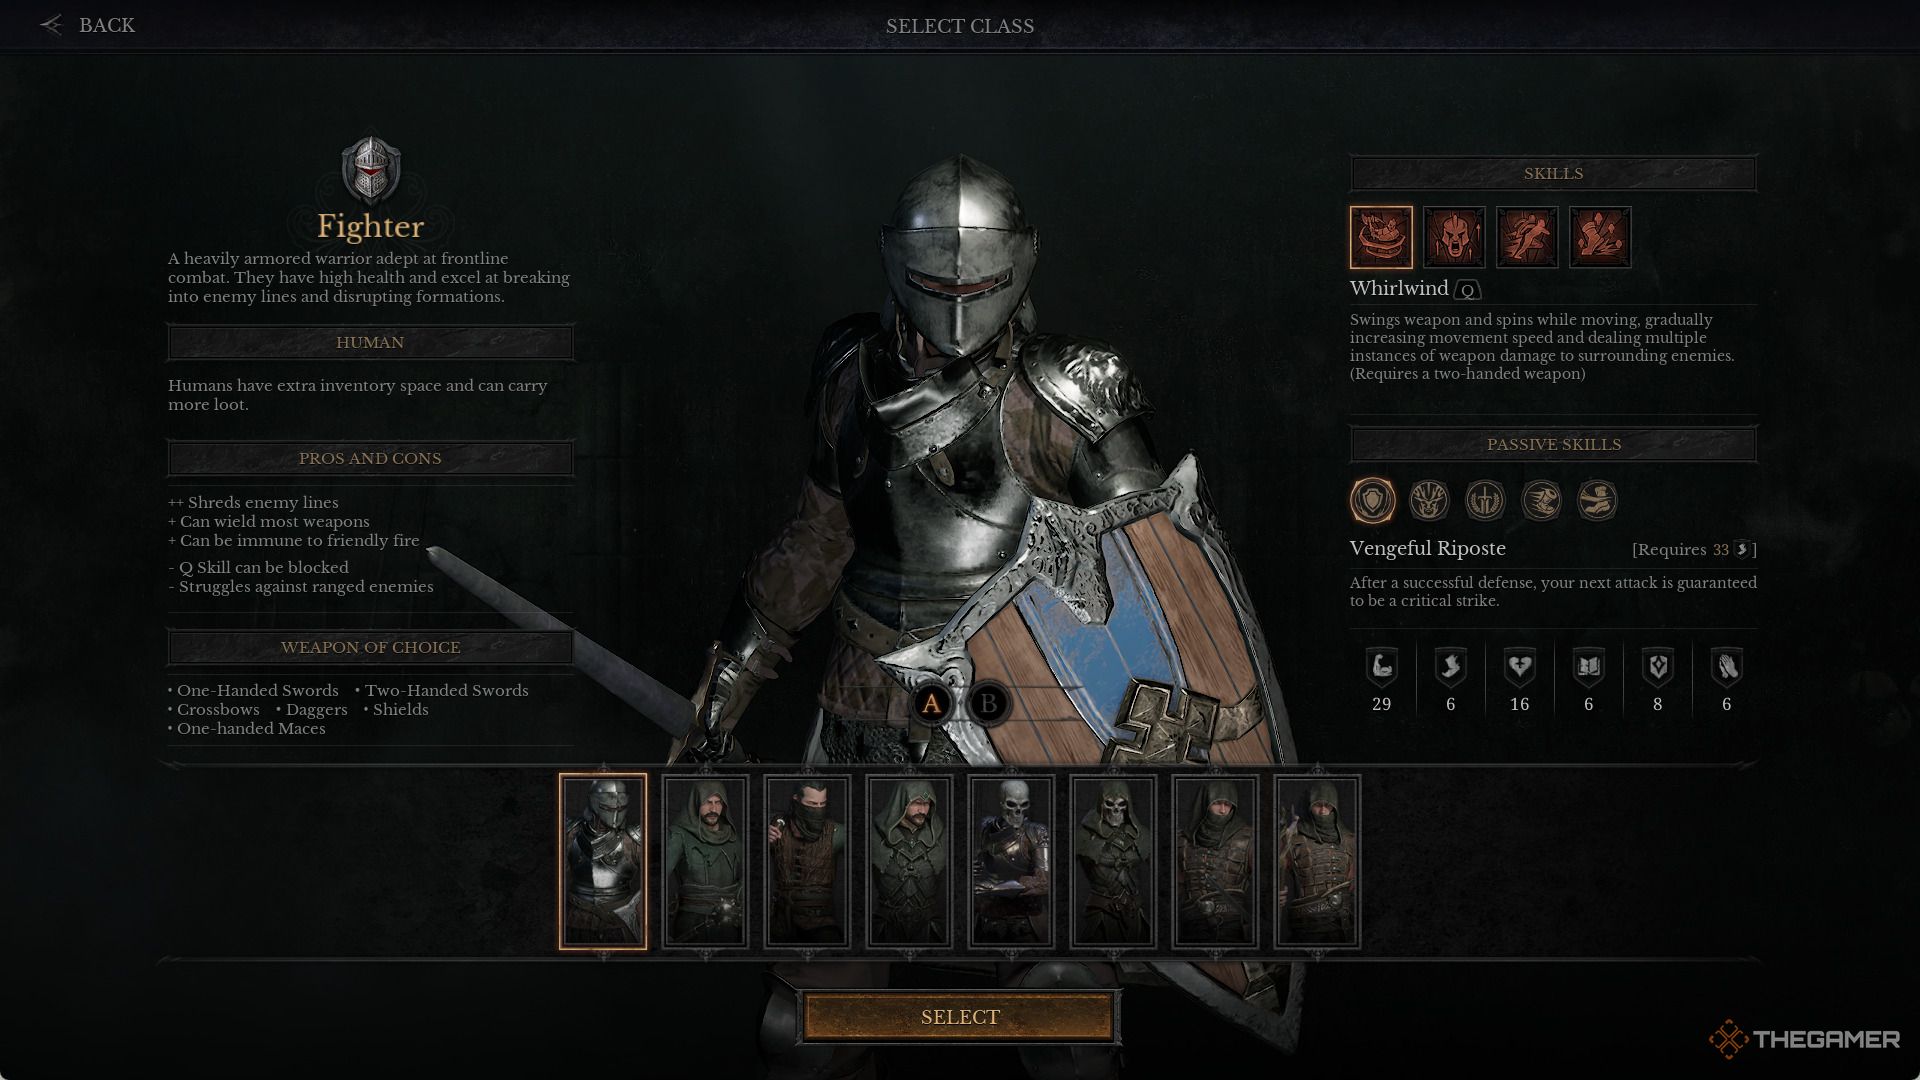Click the health stat value 29

(1381, 704)
